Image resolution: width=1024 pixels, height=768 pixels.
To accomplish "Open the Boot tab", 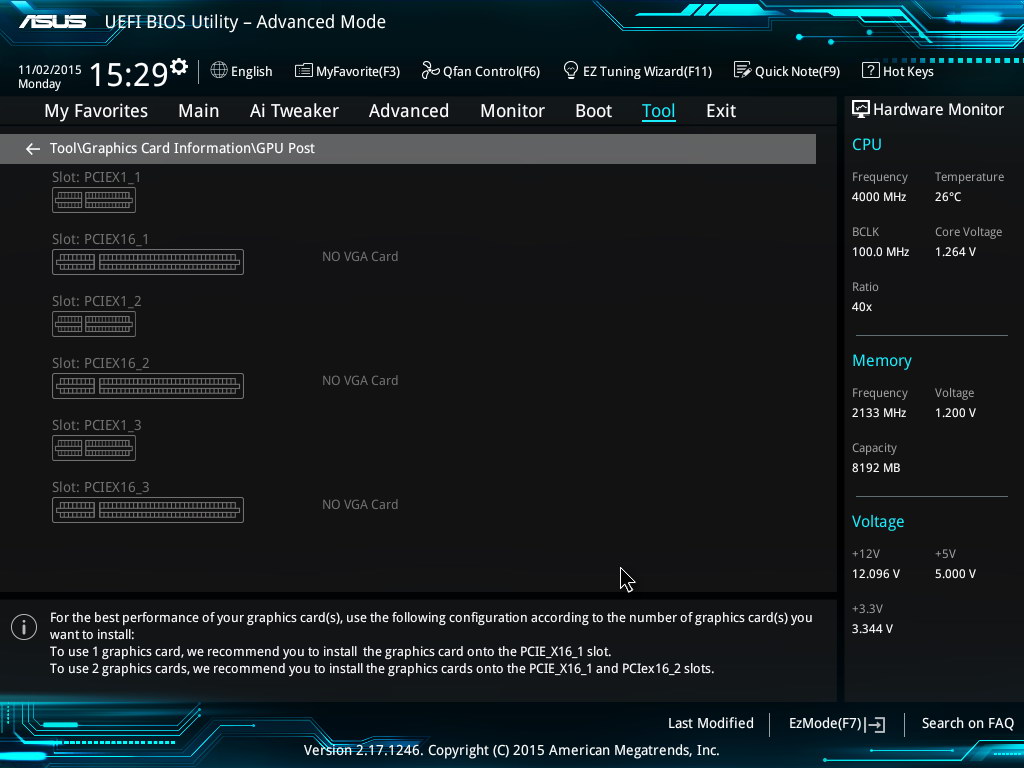I will tap(593, 111).
